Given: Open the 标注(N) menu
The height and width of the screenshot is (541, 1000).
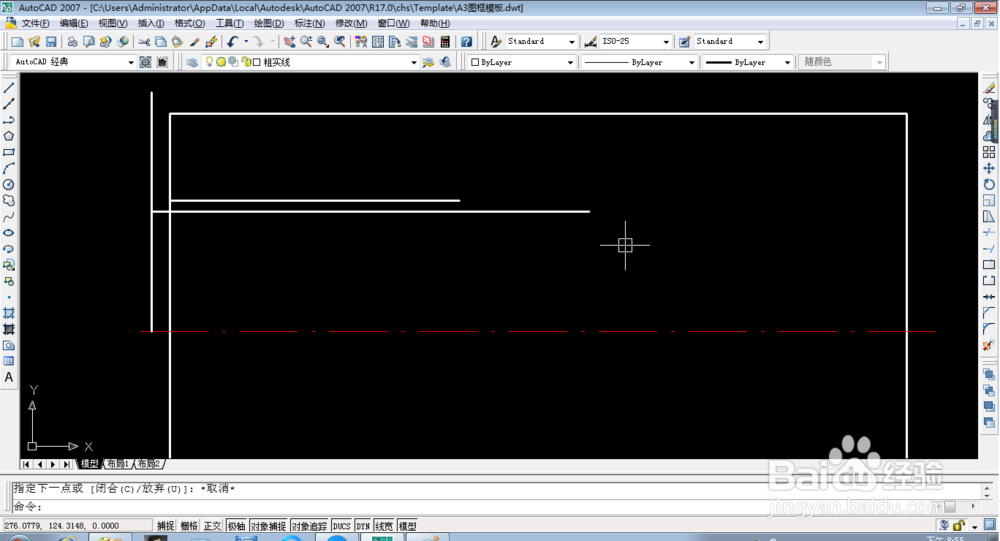Looking at the screenshot, I should click(x=309, y=23).
